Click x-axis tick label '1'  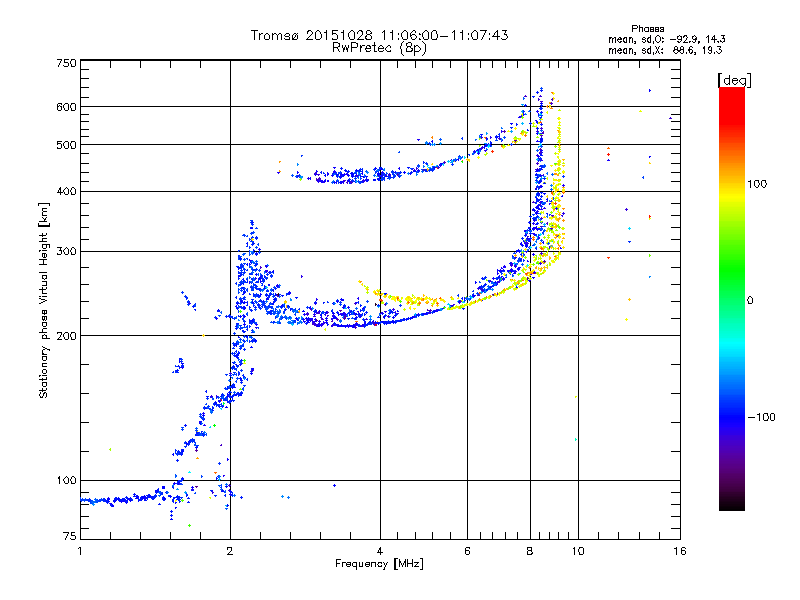pyautogui.click(x=80, y=551)
